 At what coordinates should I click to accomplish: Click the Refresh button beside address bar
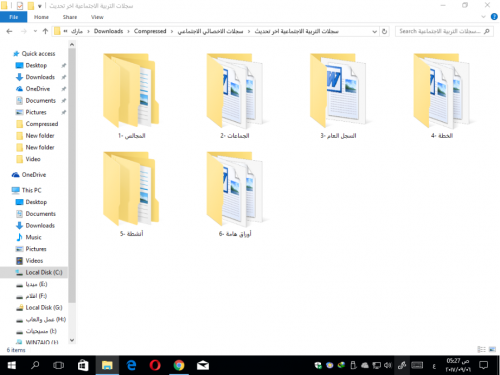coord(384,31)
